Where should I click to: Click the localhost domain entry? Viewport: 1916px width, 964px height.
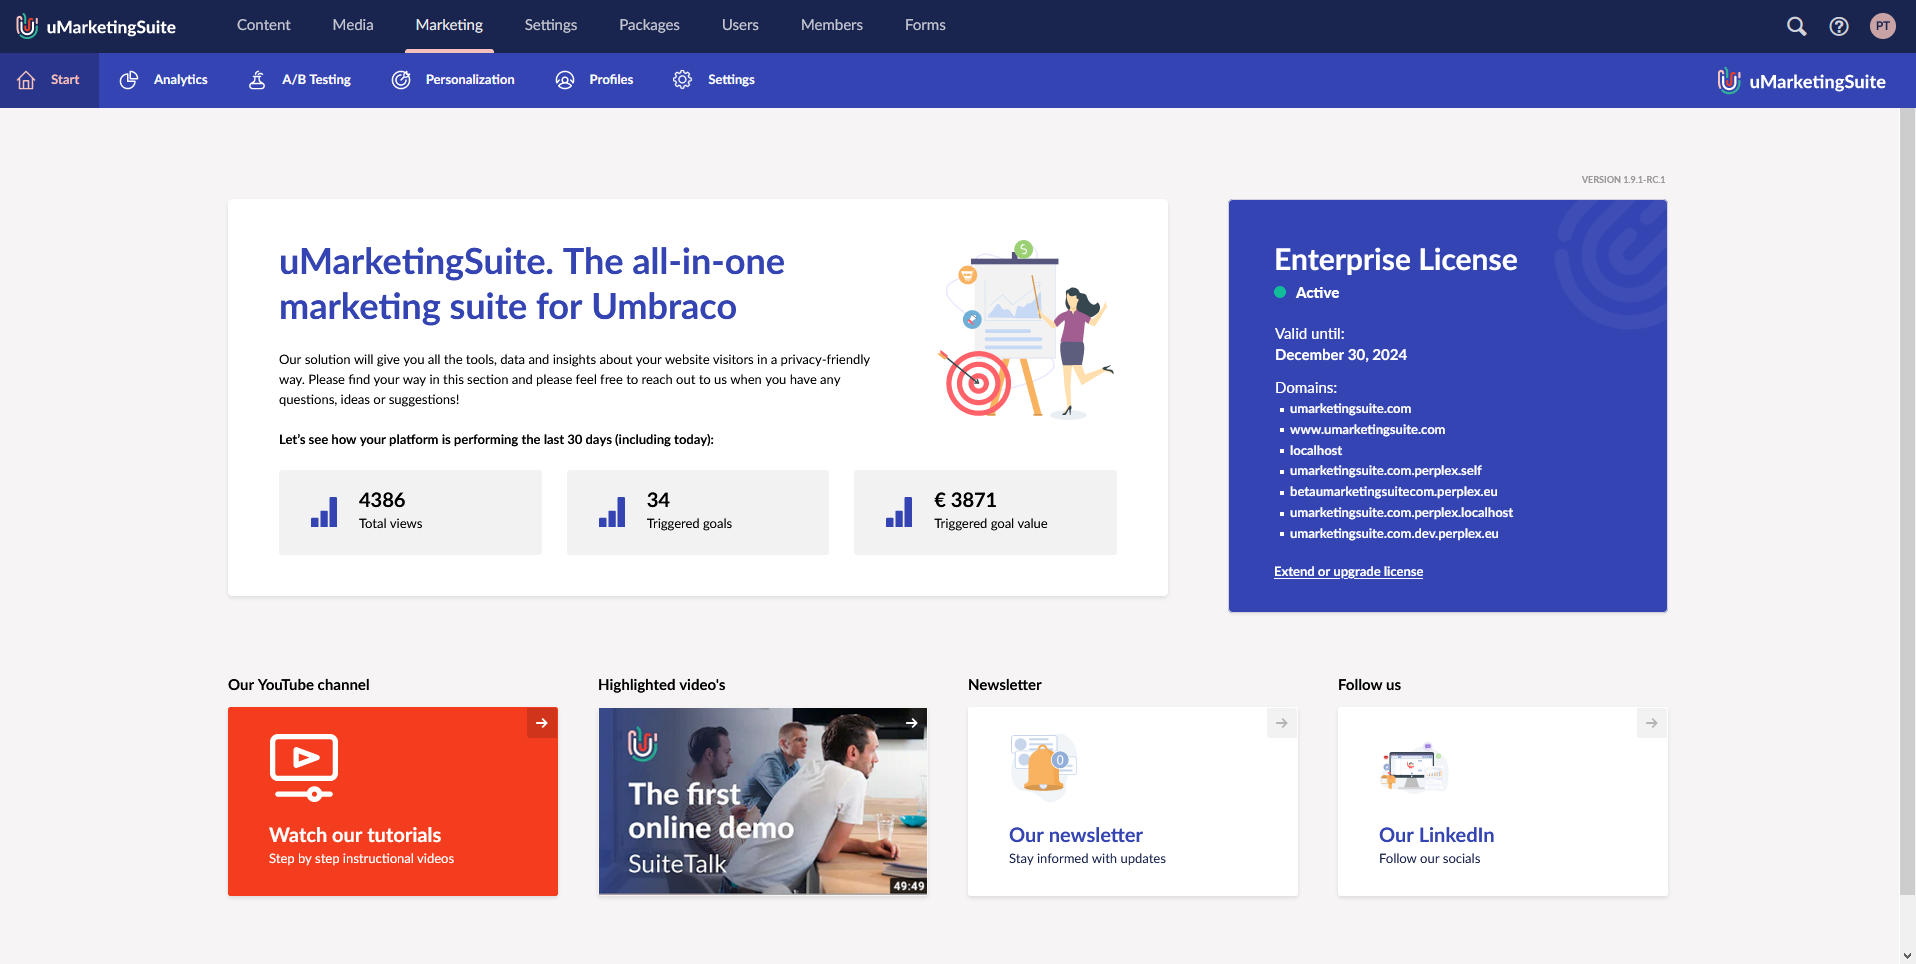[x=1316, y=451]
